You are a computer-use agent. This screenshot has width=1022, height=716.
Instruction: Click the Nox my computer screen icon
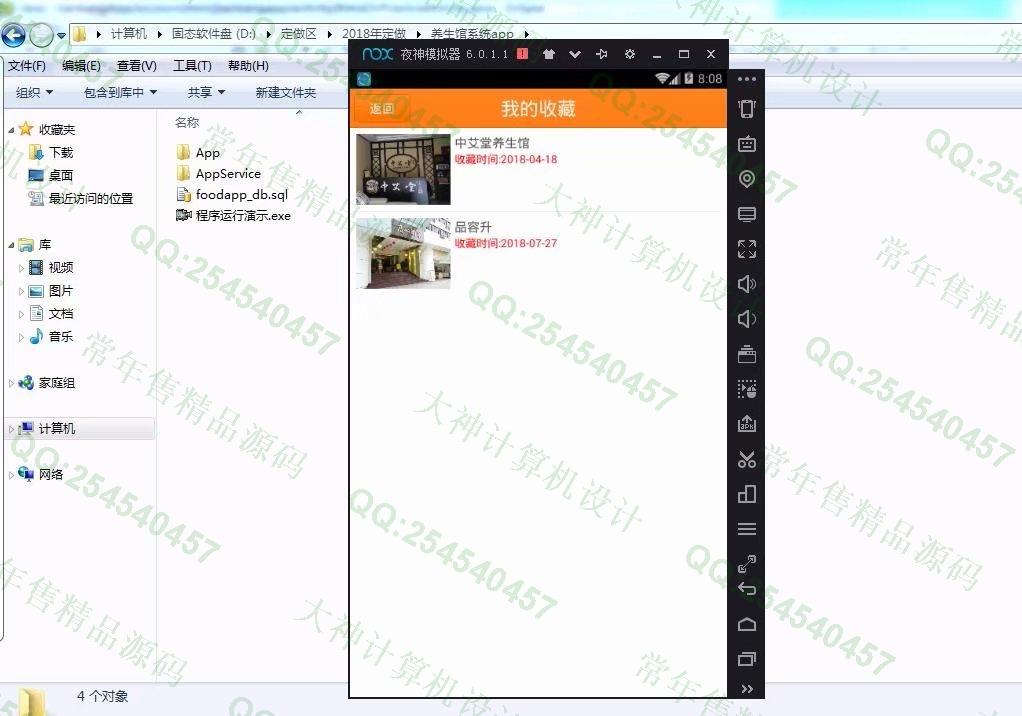(x=747, y=214)
